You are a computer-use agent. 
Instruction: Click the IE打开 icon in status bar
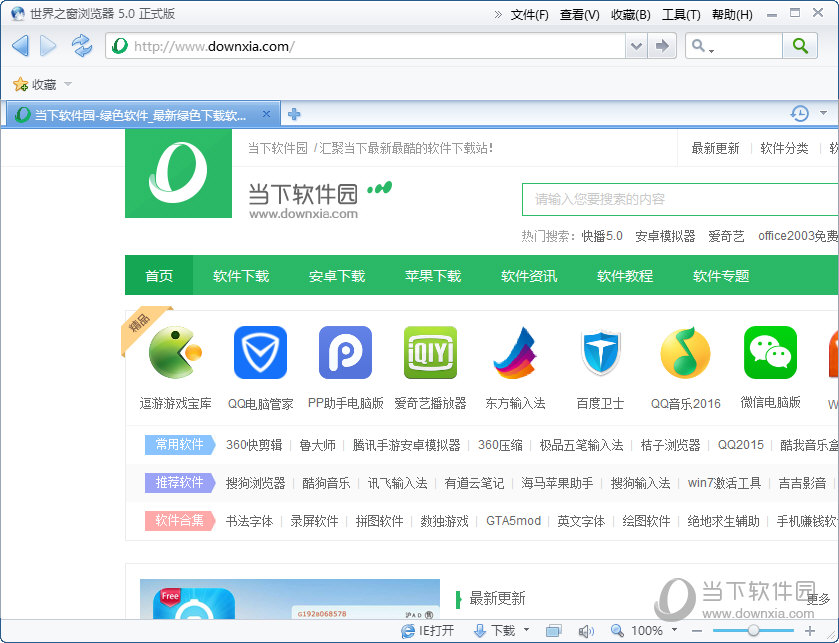pyautogui.click(x=408, y=631)
